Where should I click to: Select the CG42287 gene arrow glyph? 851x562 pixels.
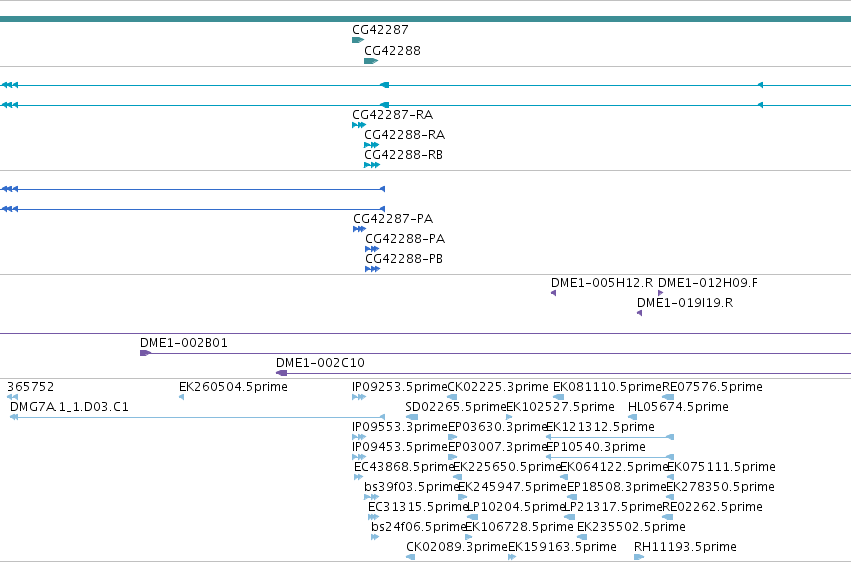tap(358, 40)
